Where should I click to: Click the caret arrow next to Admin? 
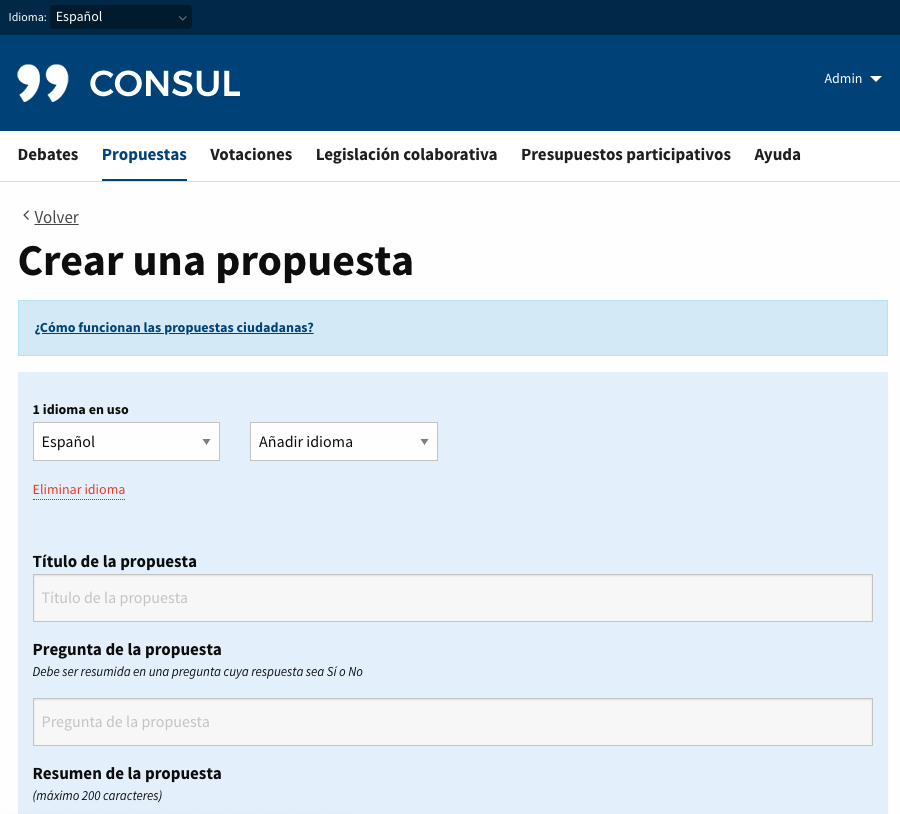tap(876, 79)
